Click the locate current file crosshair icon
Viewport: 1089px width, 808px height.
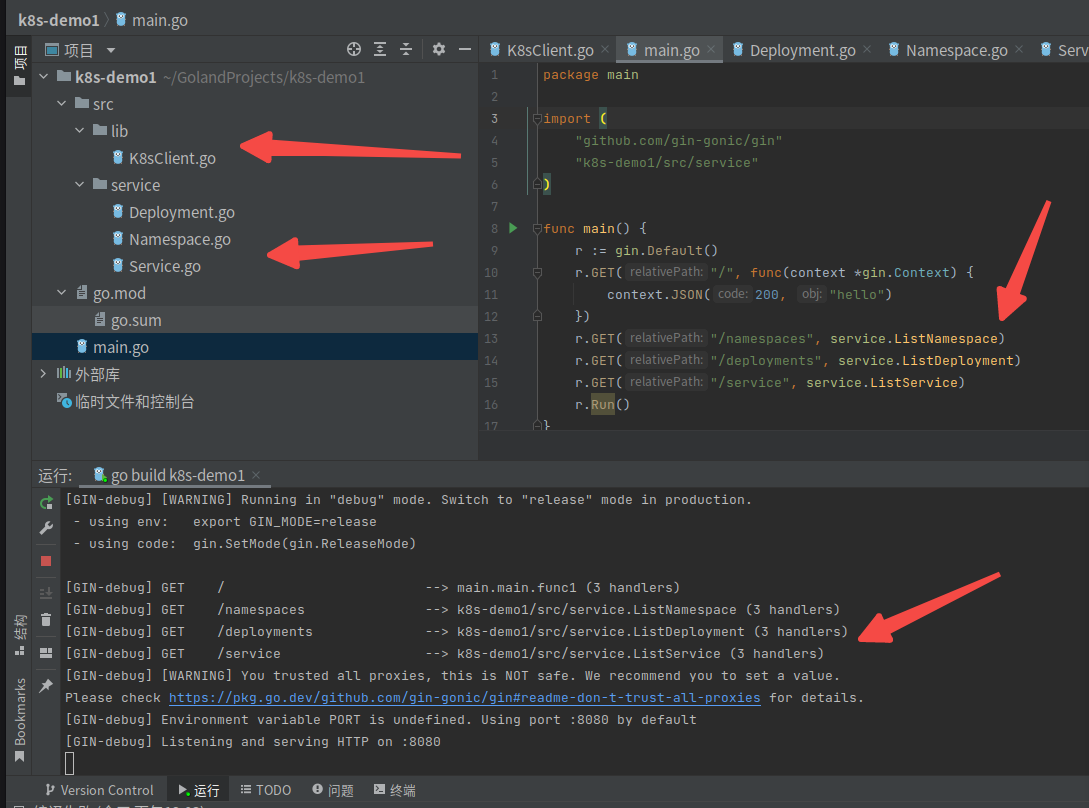pyautogui.click(x=354, y=49)
